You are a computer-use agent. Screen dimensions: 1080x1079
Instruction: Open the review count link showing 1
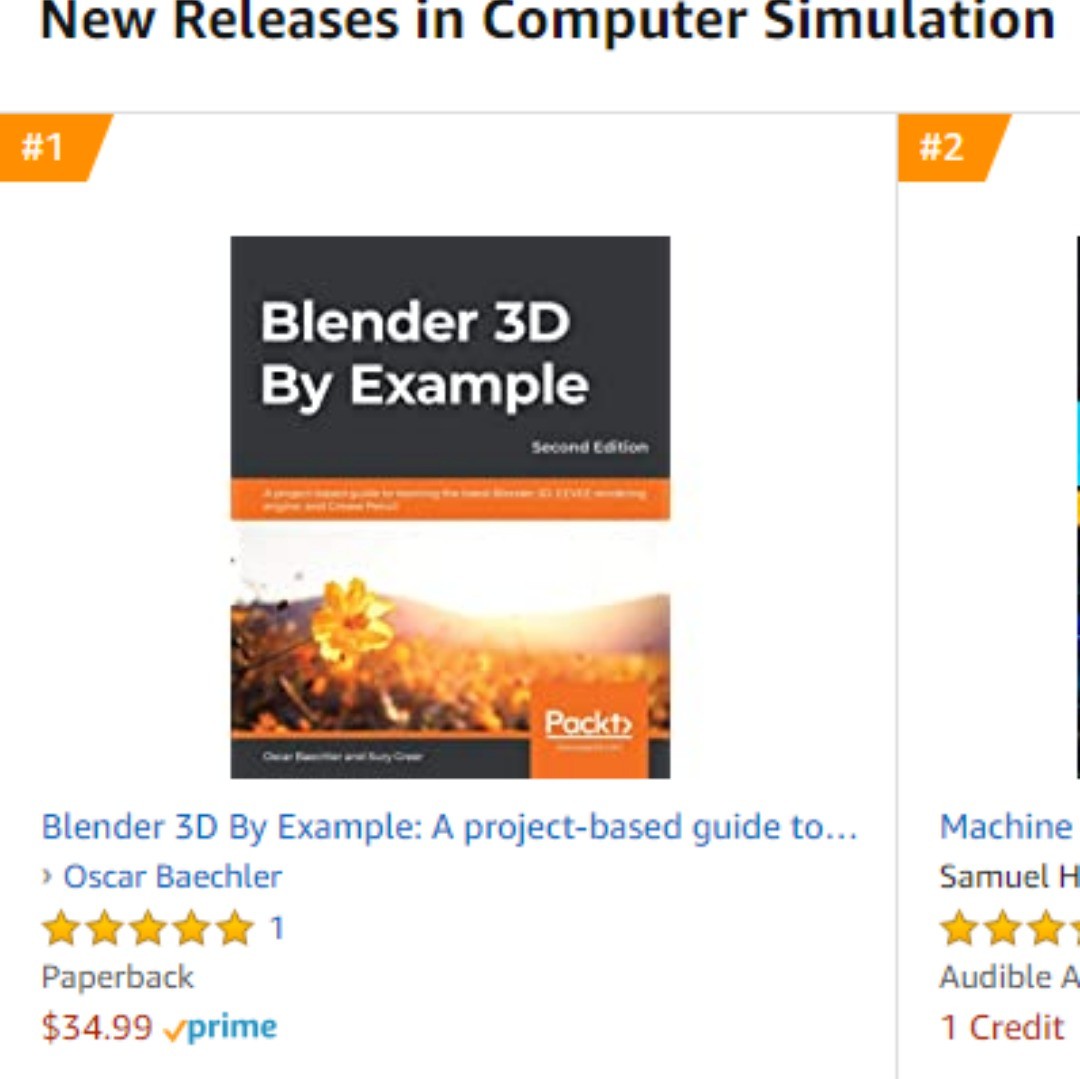[277, 929]
